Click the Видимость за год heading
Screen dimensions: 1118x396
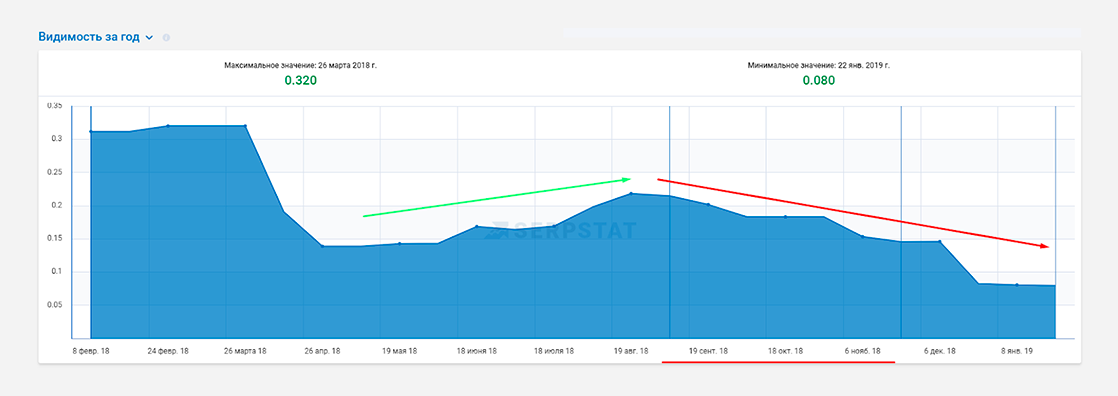(x=89, y=37)
